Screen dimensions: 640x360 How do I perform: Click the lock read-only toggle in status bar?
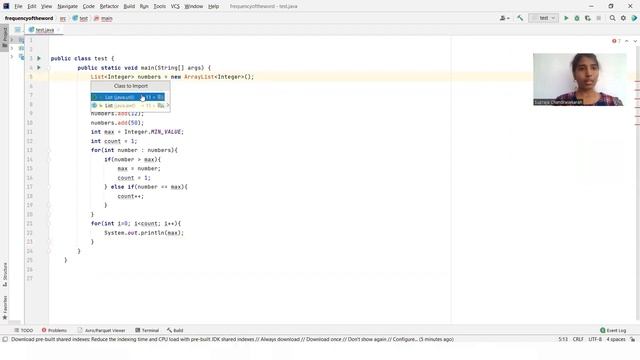click(x=632, y=339)
